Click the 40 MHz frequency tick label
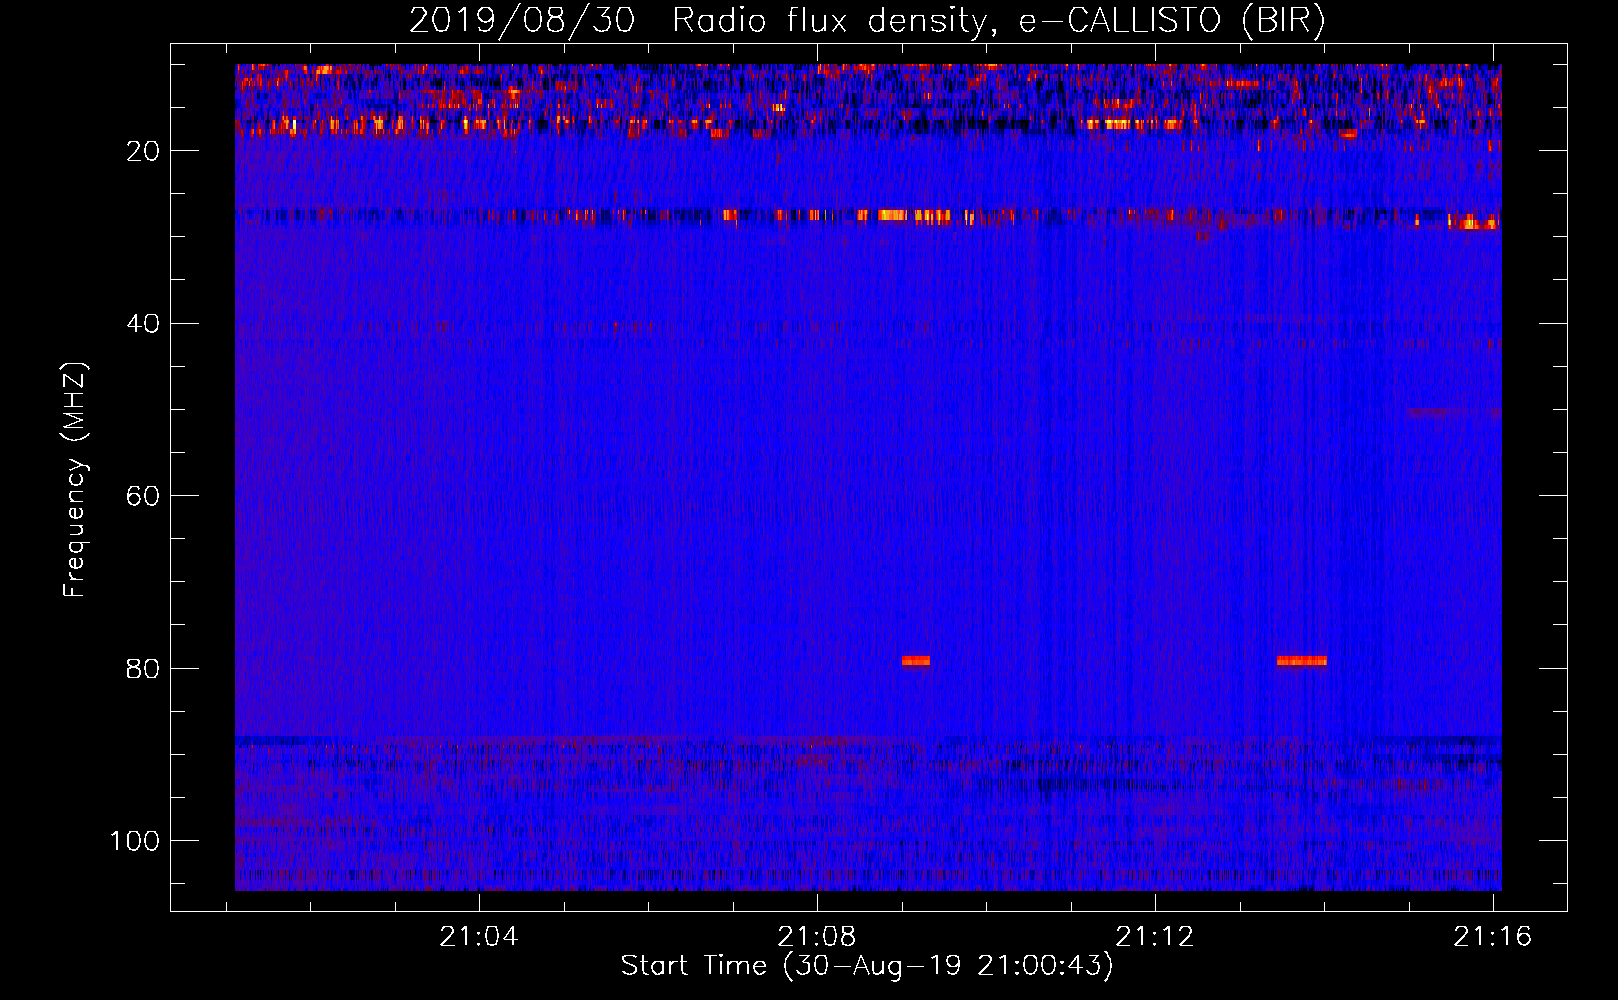The height and width of the screenshot is (1000, 1618). 144,324
